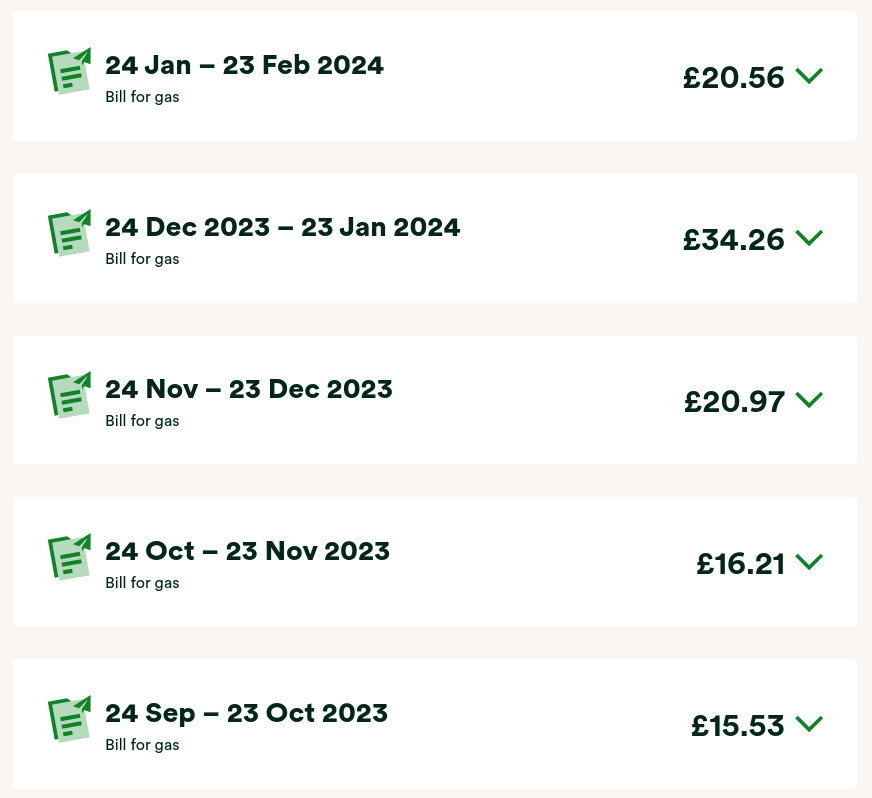The height and width of the screenshot is (798, 872).
Task: Open the 24 Sep – 23 Oct 2023 bill
Action: [246, 714]
